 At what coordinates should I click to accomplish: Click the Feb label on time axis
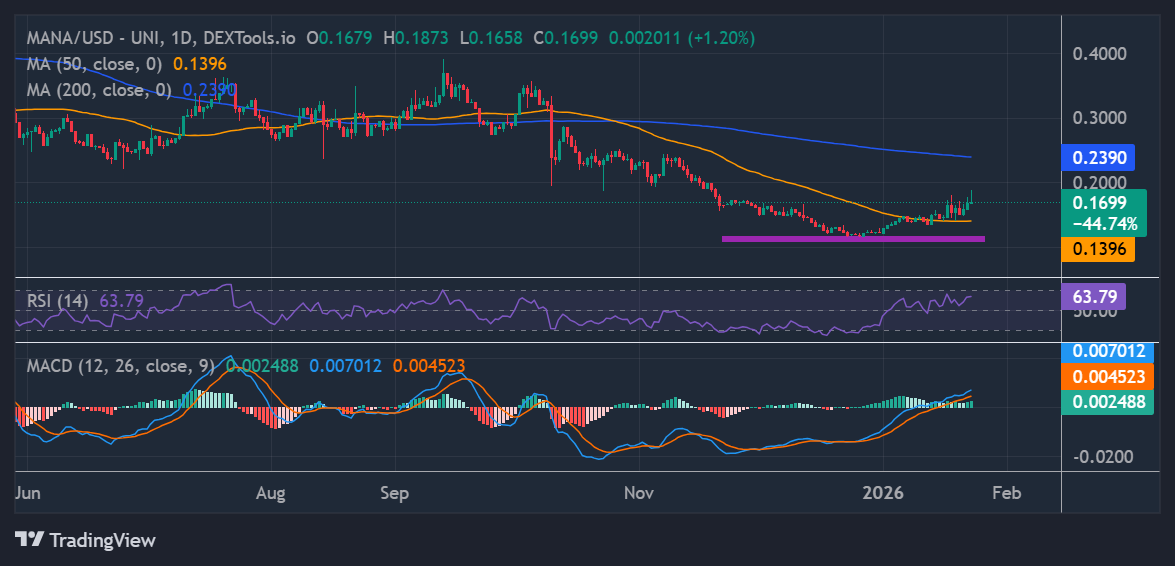[x=1006, y=493]
